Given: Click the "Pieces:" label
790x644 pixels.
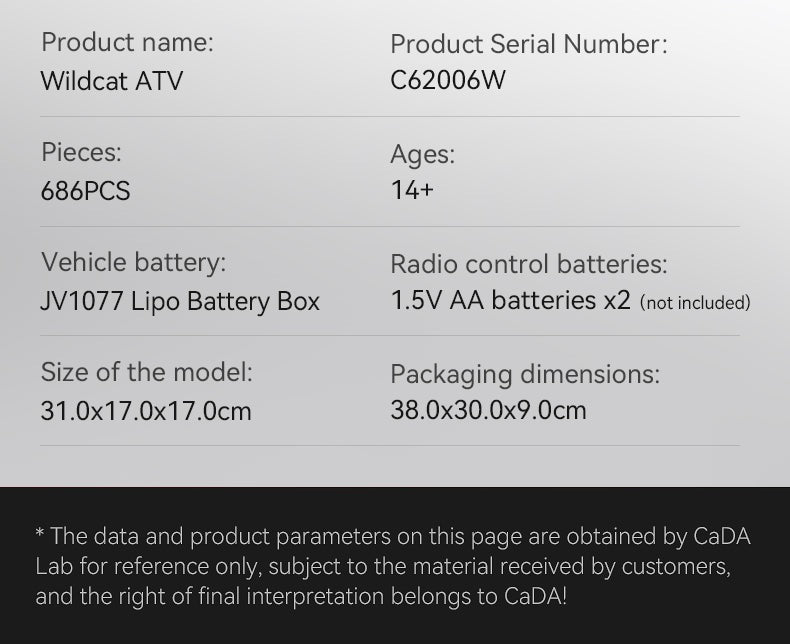Looking at the screenshot, I should tap(81, 153).
